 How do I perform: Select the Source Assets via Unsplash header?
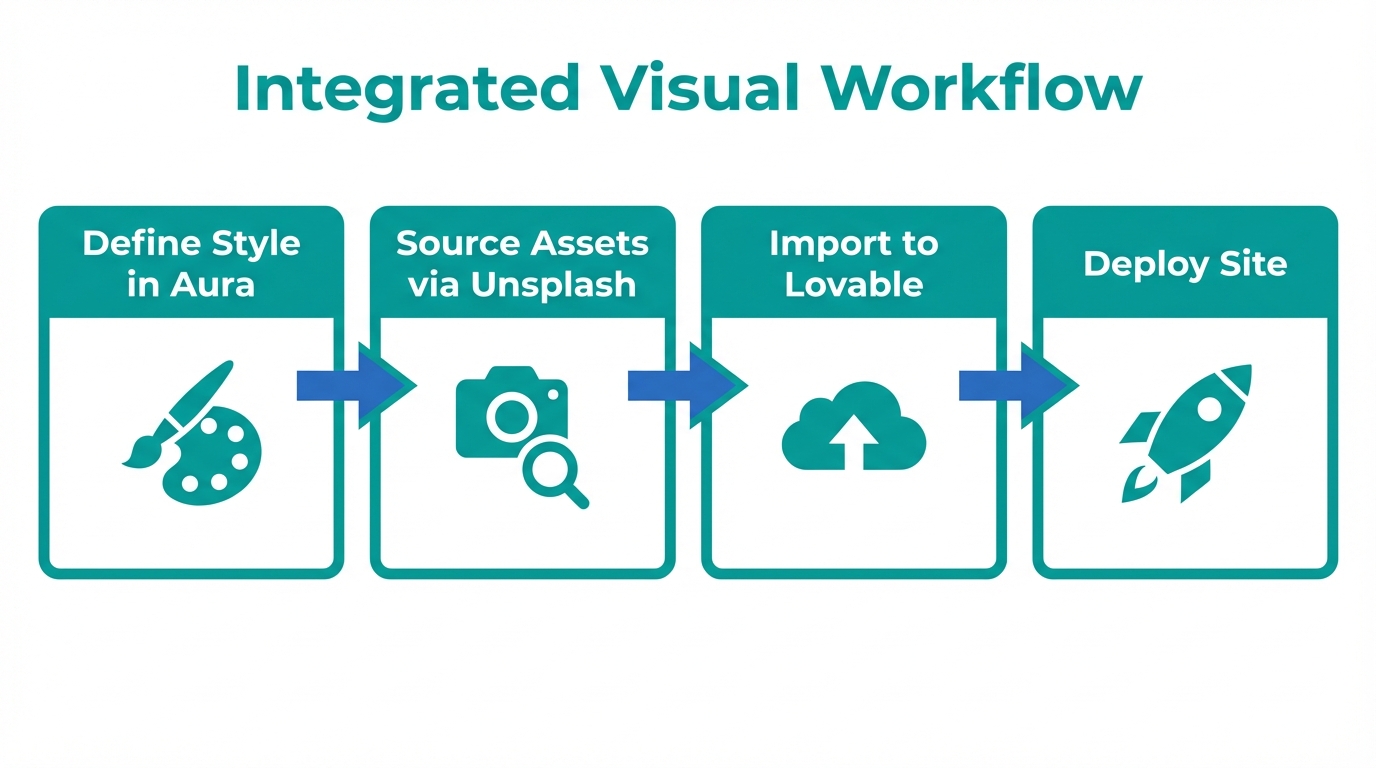tap(522, 263)
